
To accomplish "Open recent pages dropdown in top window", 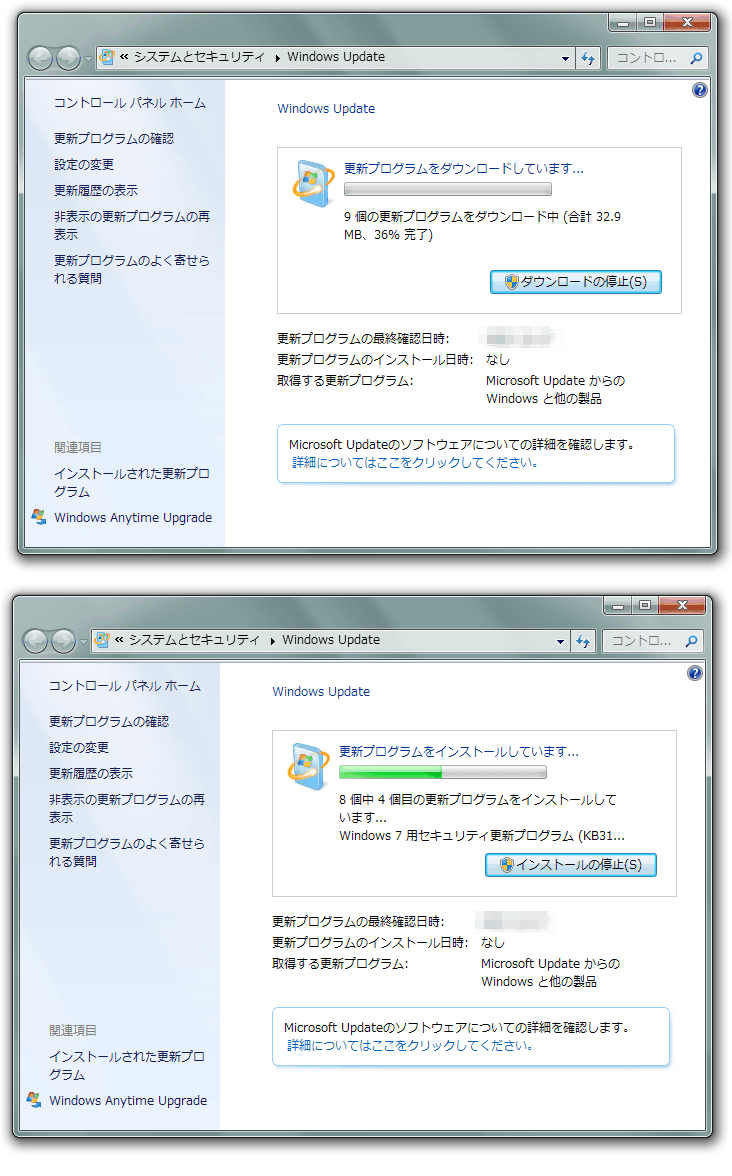I will (x=88, y=58).
